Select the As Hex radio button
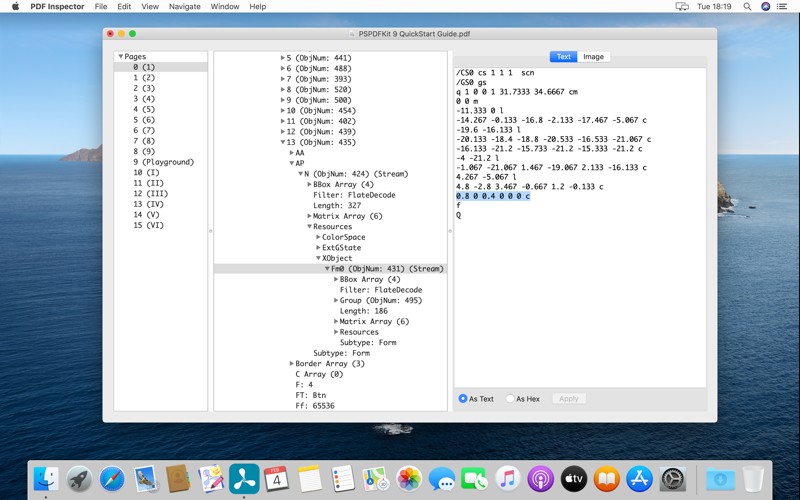800x500 pixels. tap(510, 399)
